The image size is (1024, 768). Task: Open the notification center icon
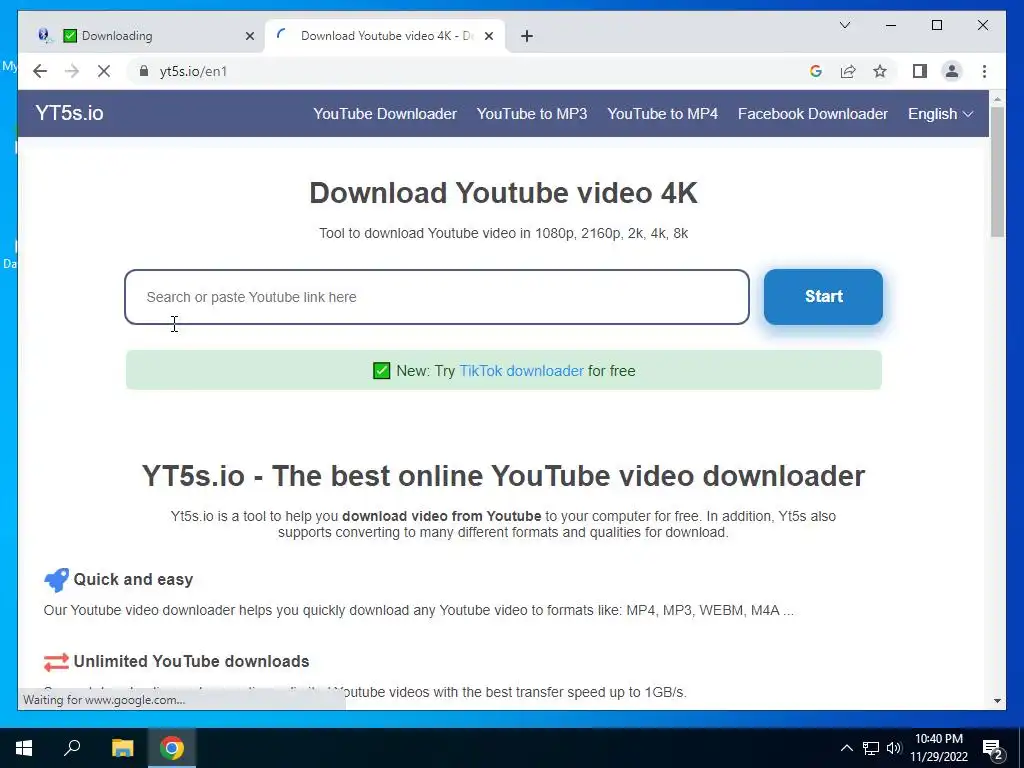(993, 749)
